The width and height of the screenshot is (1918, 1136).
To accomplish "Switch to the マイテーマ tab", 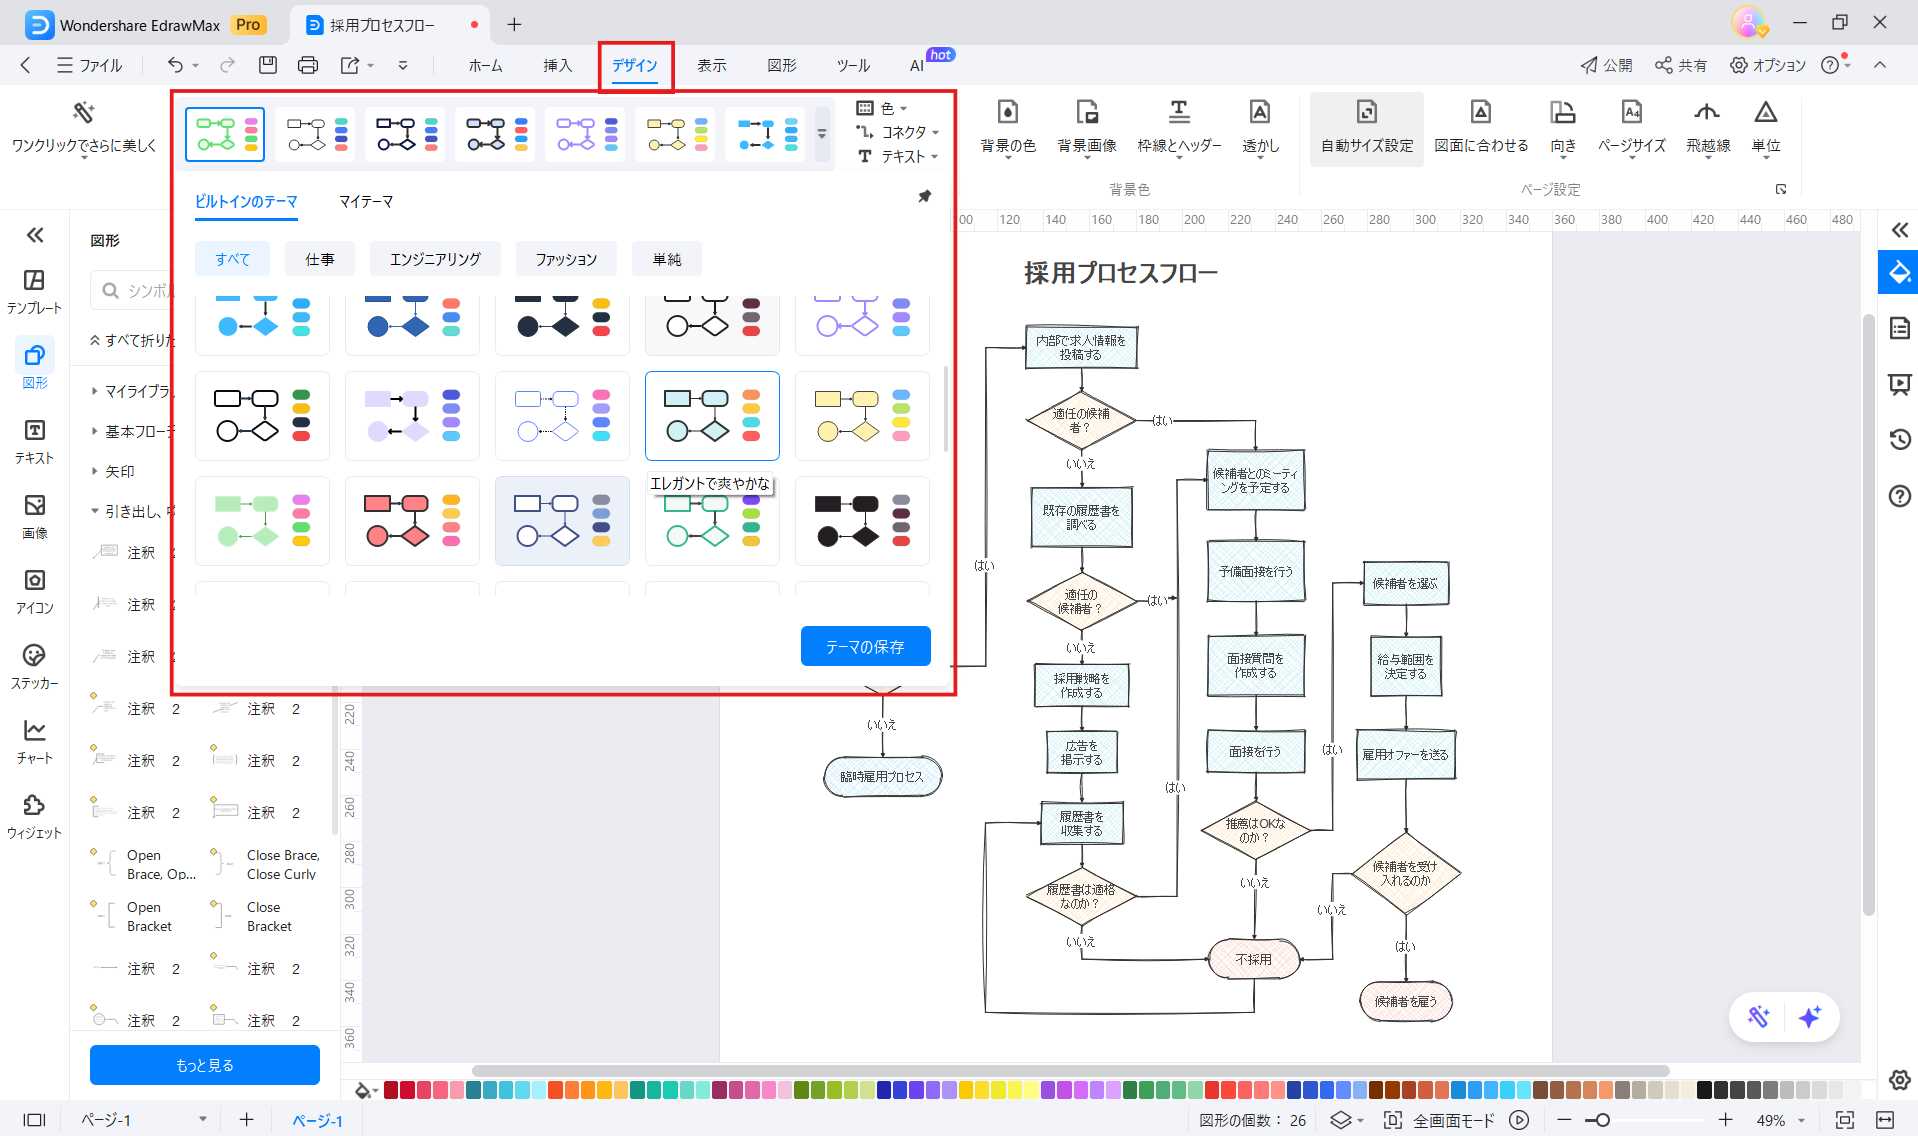I will point(366,201).
